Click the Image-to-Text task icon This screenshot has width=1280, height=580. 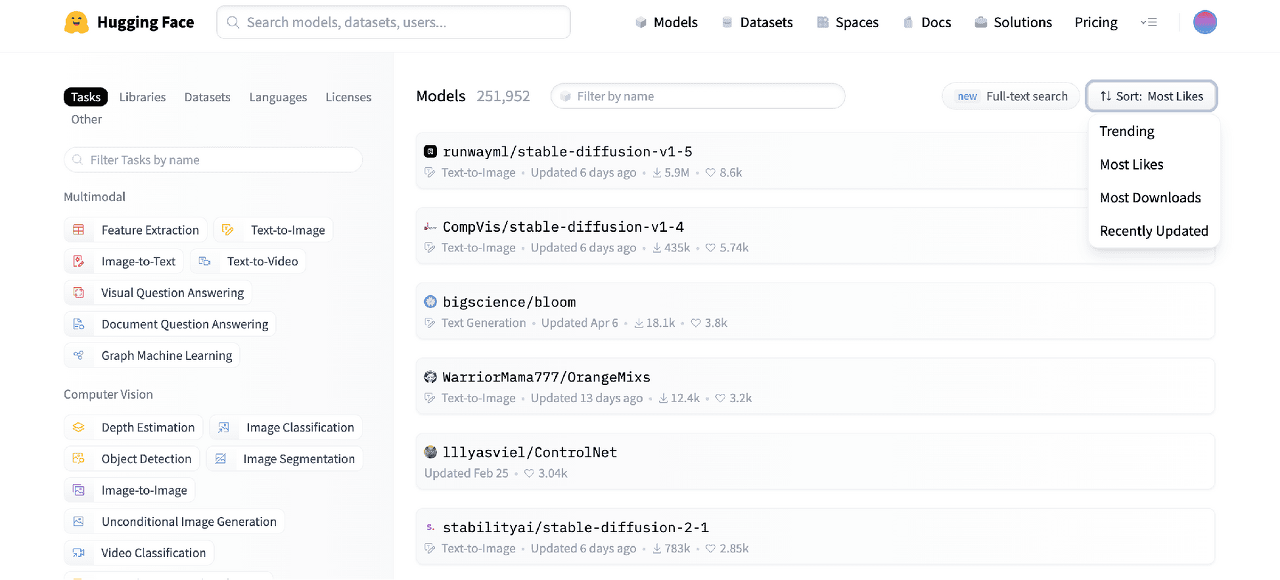[x=78, y=261]
